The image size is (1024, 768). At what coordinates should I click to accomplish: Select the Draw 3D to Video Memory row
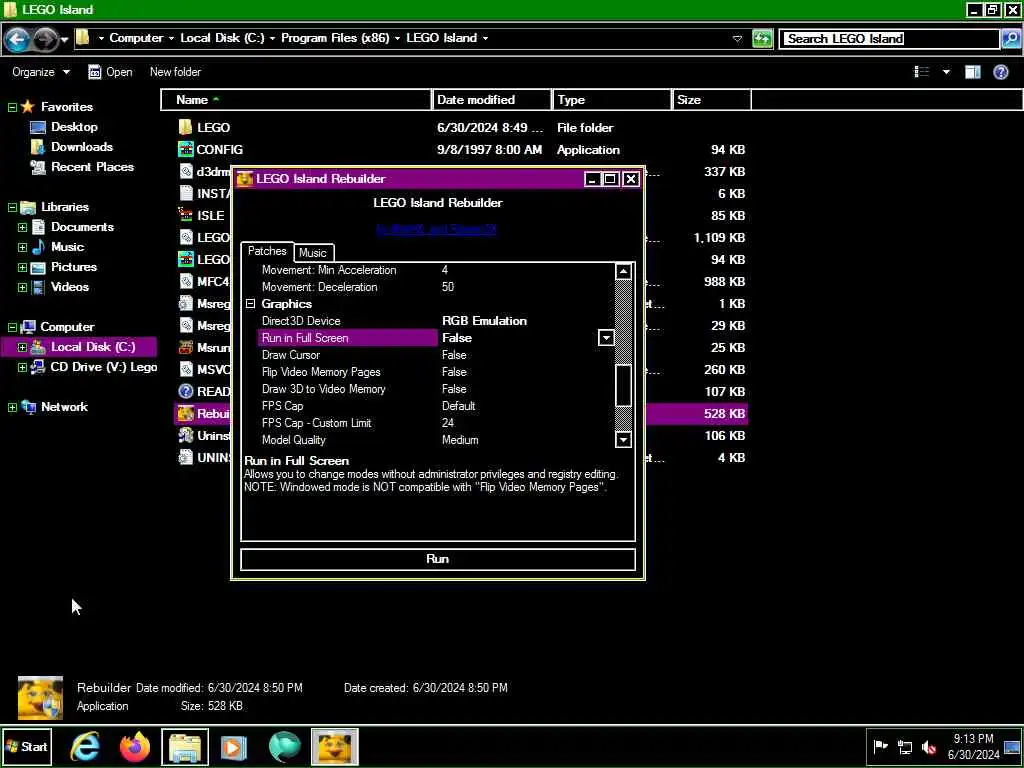427,389
